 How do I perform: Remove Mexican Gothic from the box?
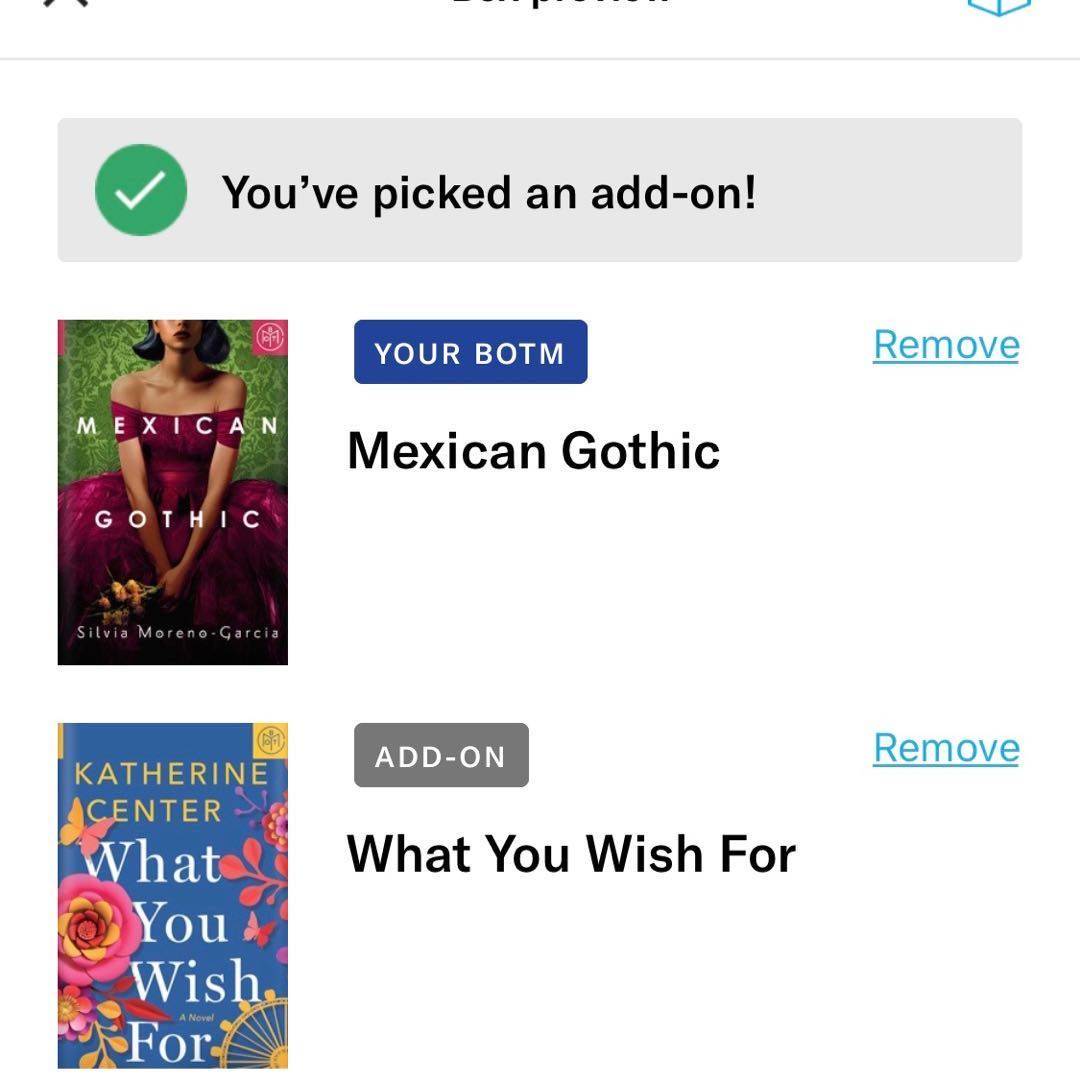click(945, 345)
